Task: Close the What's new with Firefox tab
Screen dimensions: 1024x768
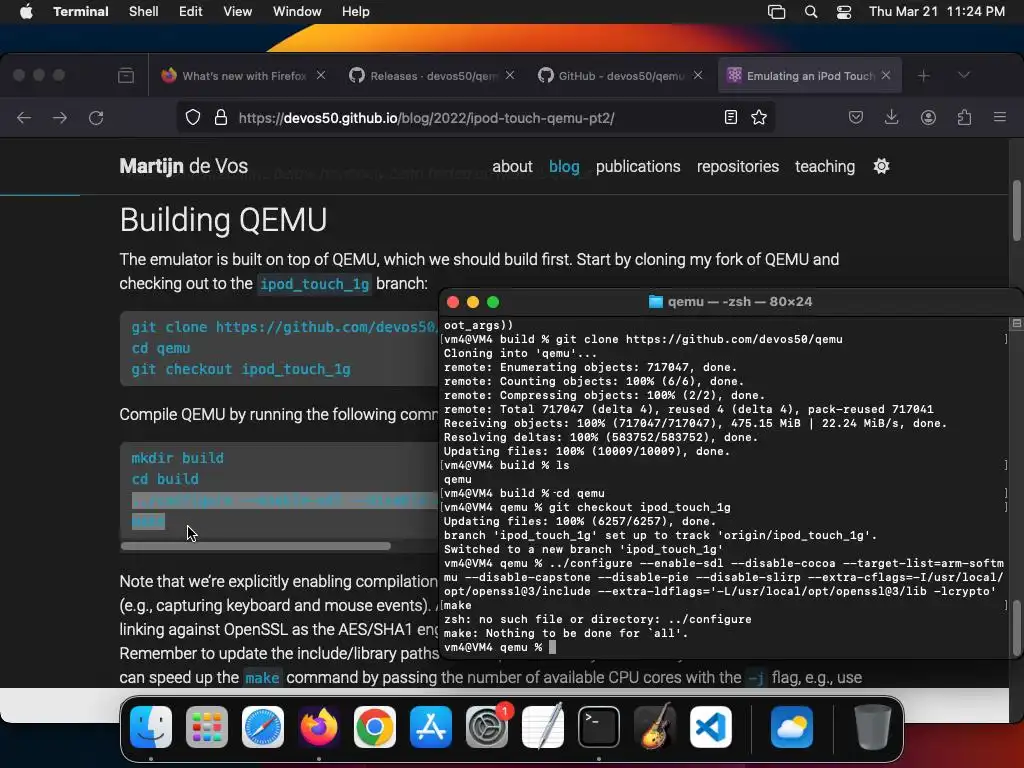Action: 321,76
